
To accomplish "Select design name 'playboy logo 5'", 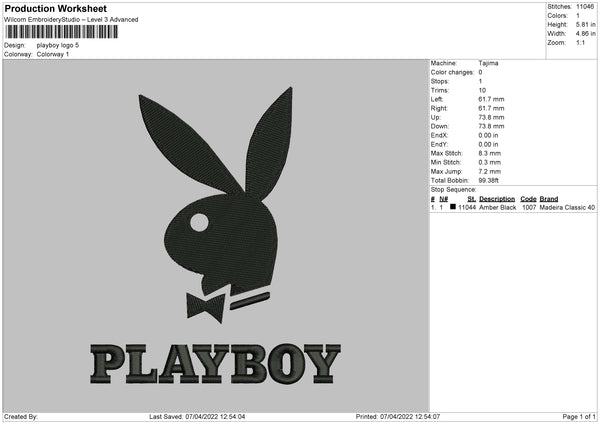I will (58, 45).
